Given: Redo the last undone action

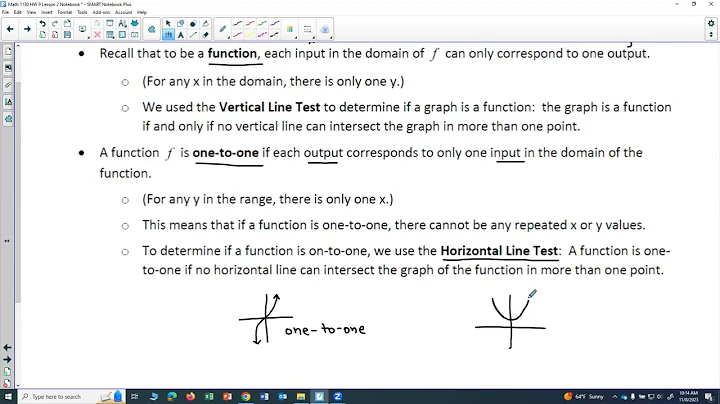Looking at the screenshot, I should [55, 23].
